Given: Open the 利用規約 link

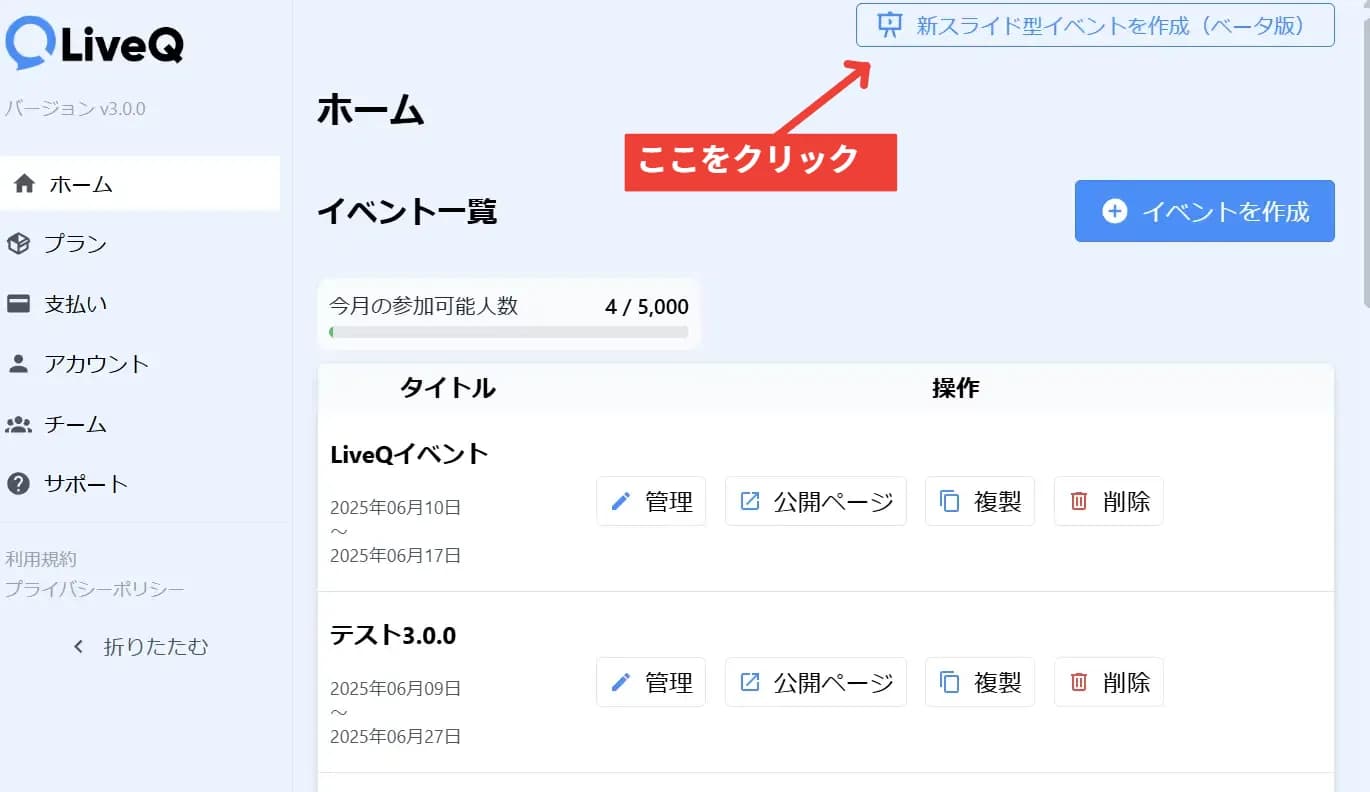Looking at the screenshot, I should 41,559.
